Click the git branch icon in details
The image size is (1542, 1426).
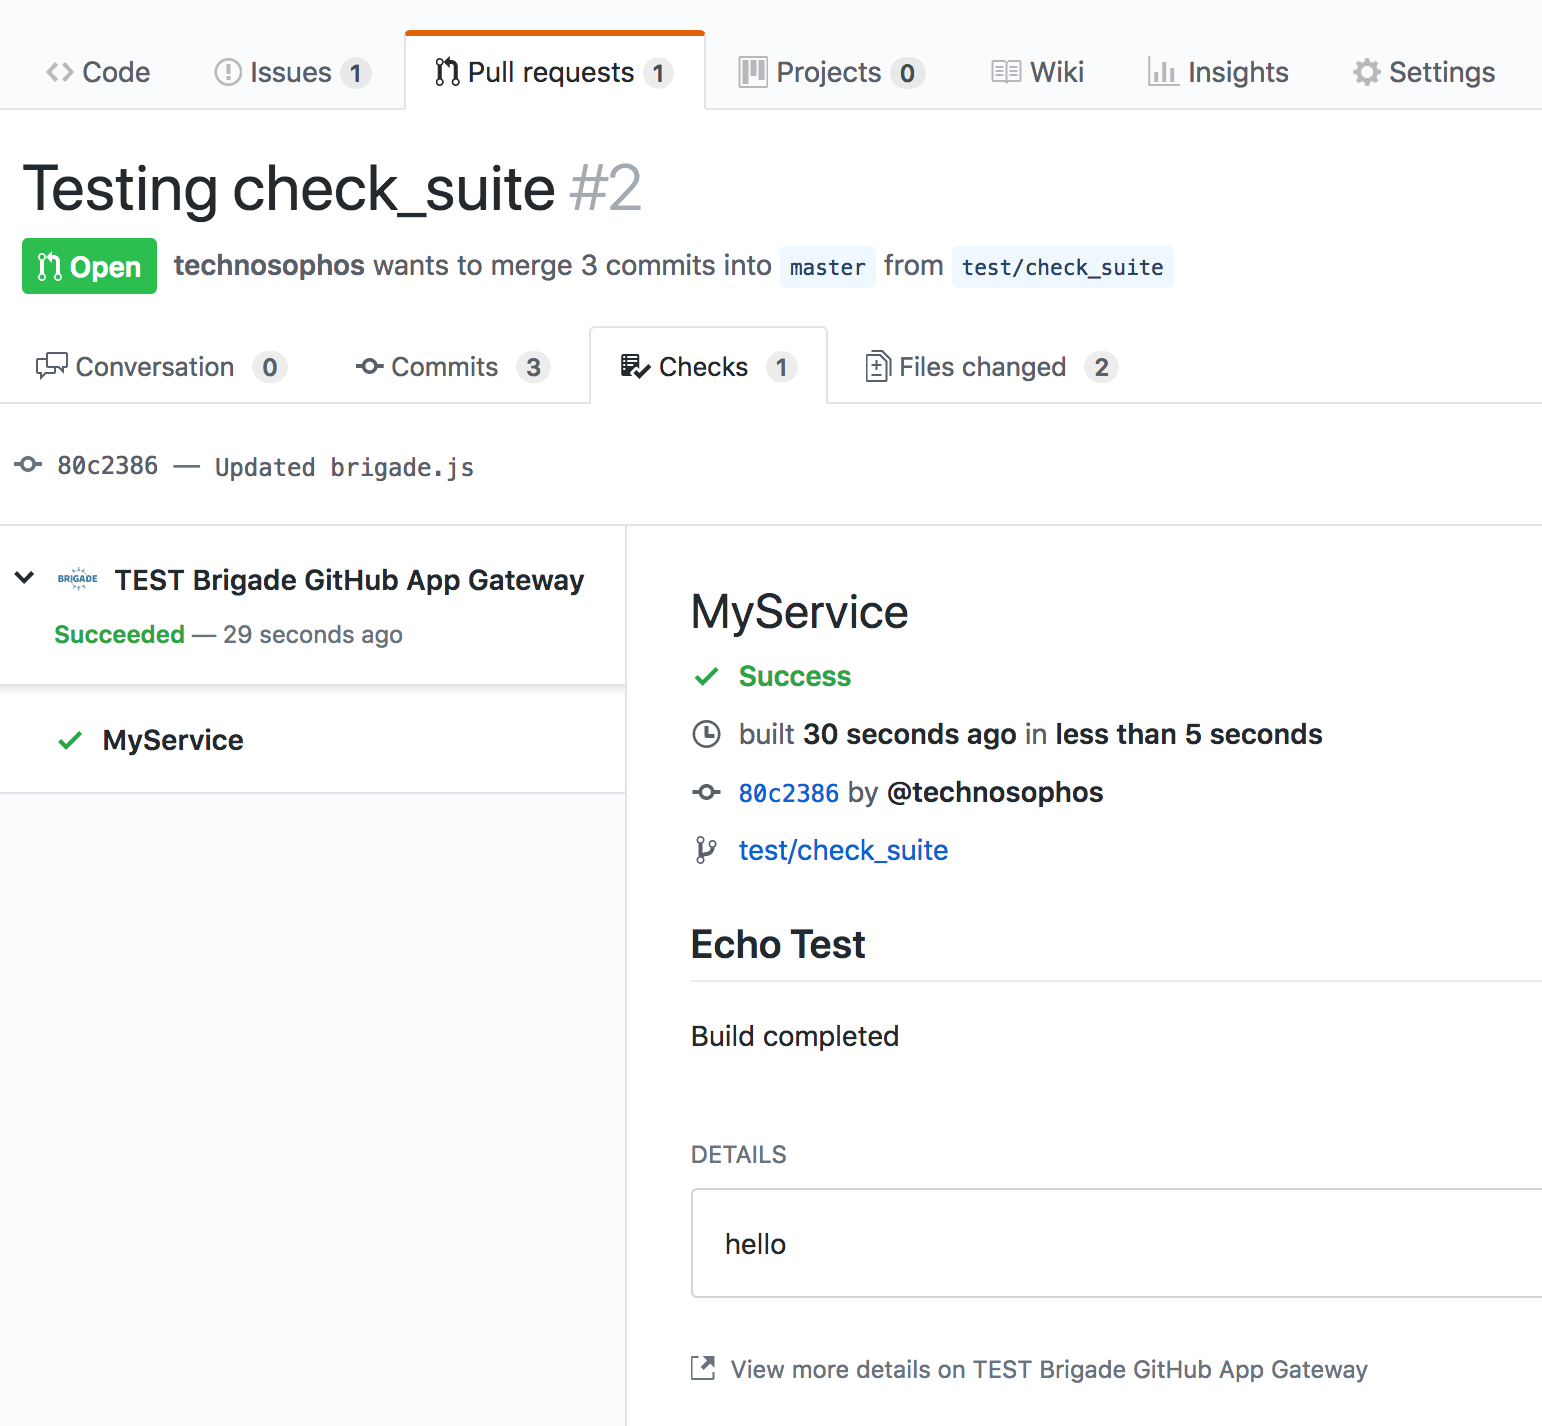706,850
